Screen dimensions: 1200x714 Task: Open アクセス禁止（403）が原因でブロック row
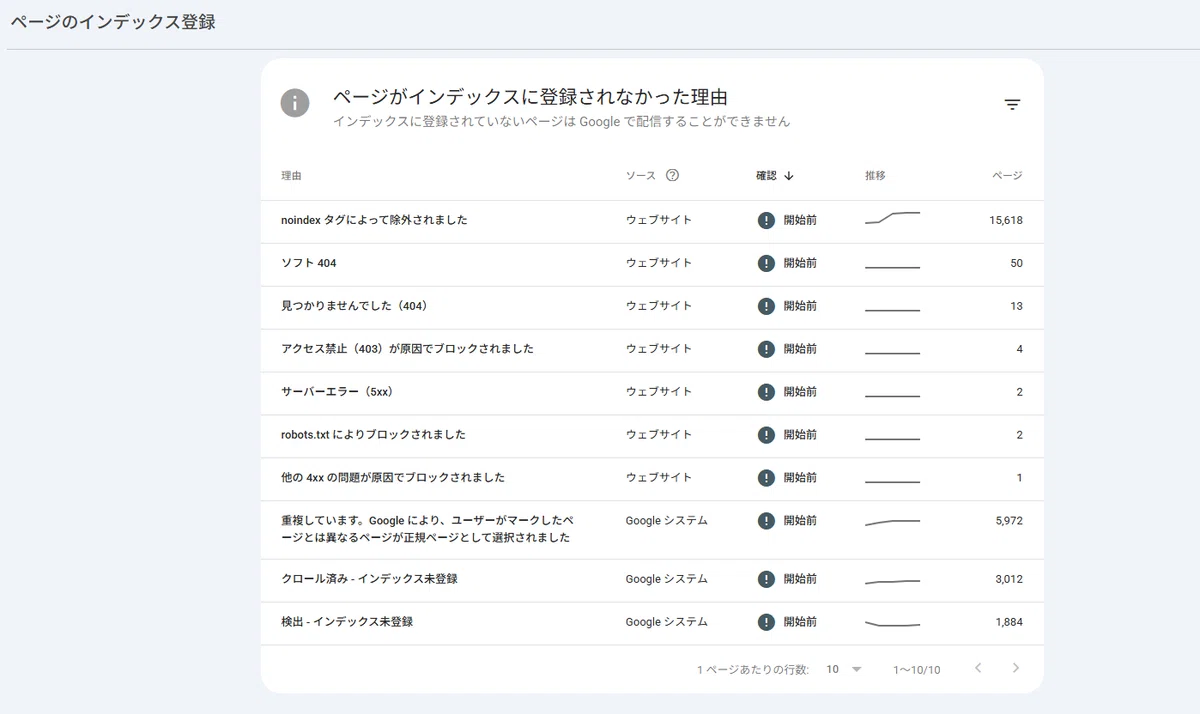(652, 349)
